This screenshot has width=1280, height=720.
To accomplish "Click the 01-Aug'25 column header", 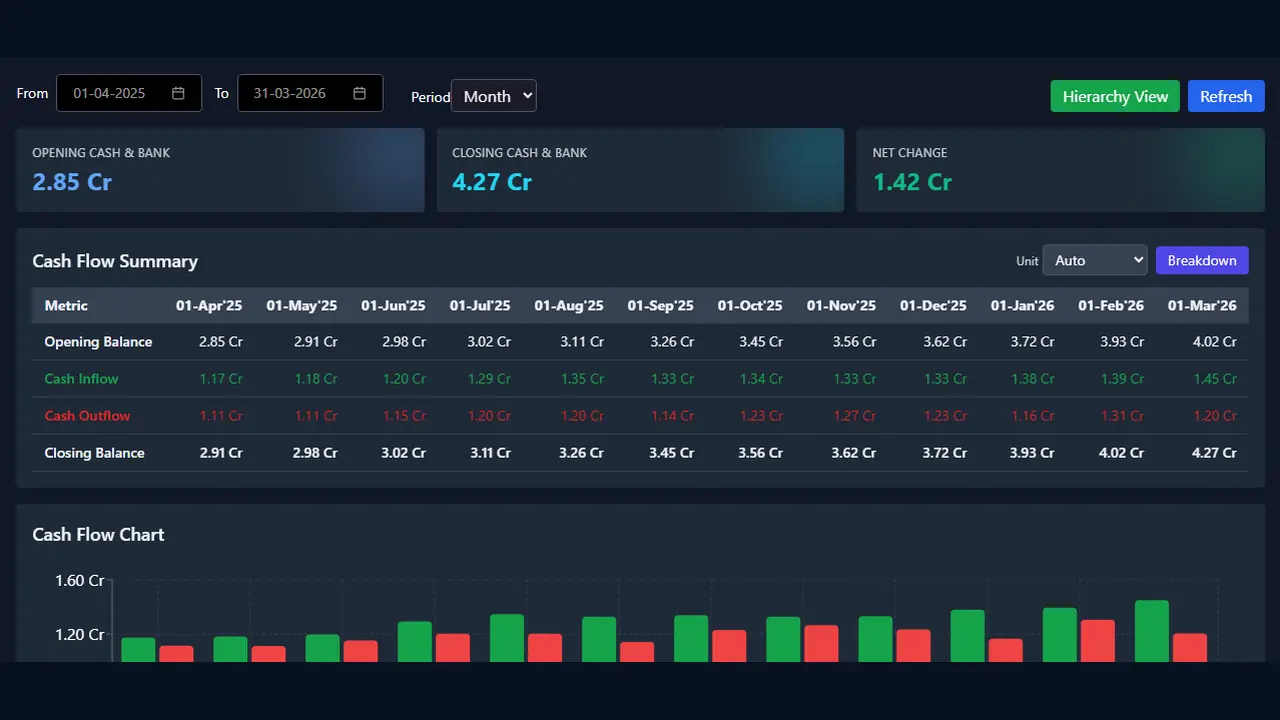I will [569, 305].
